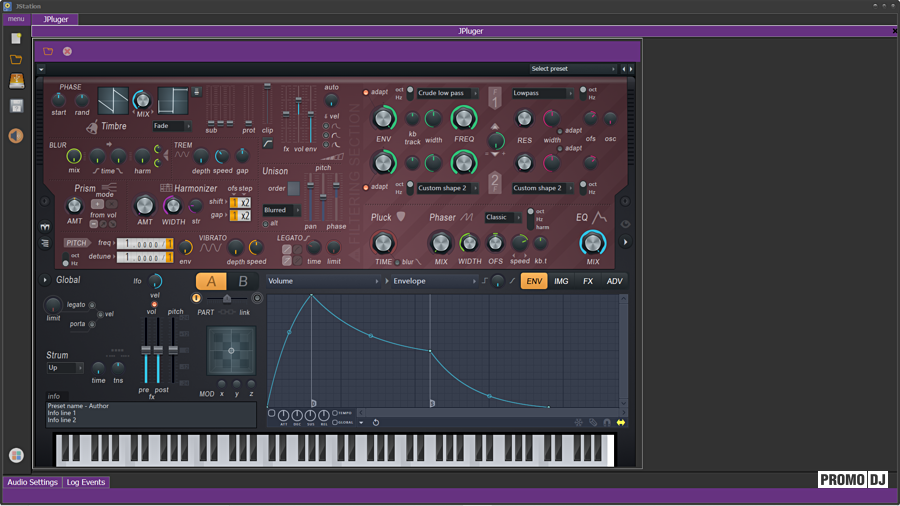This screenshot has height=506, width=900.
Task: Click the new file icon in sidebar
Action: (x=16, y=38)
